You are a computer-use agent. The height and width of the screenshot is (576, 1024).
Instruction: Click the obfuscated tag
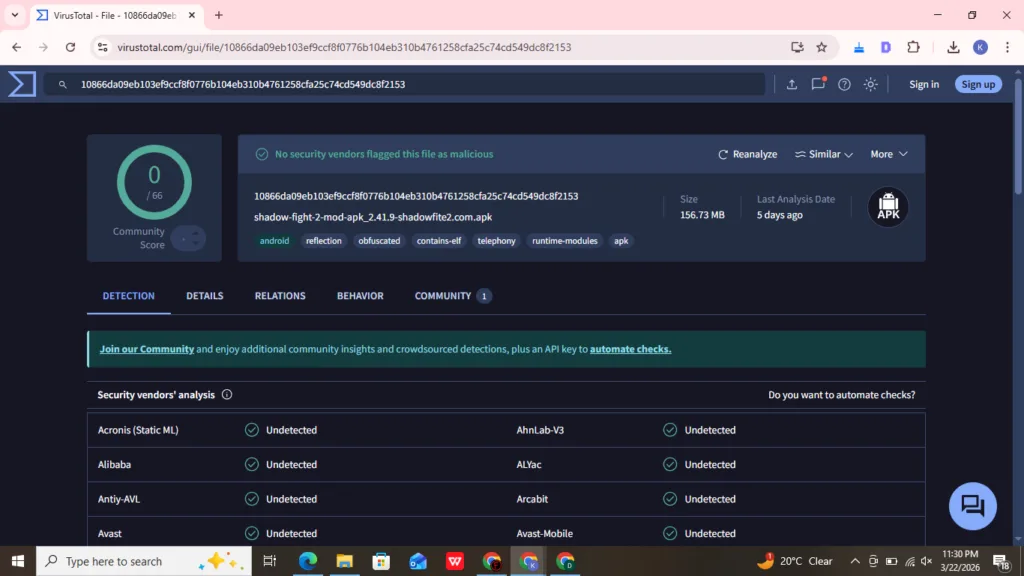point(379,241)
